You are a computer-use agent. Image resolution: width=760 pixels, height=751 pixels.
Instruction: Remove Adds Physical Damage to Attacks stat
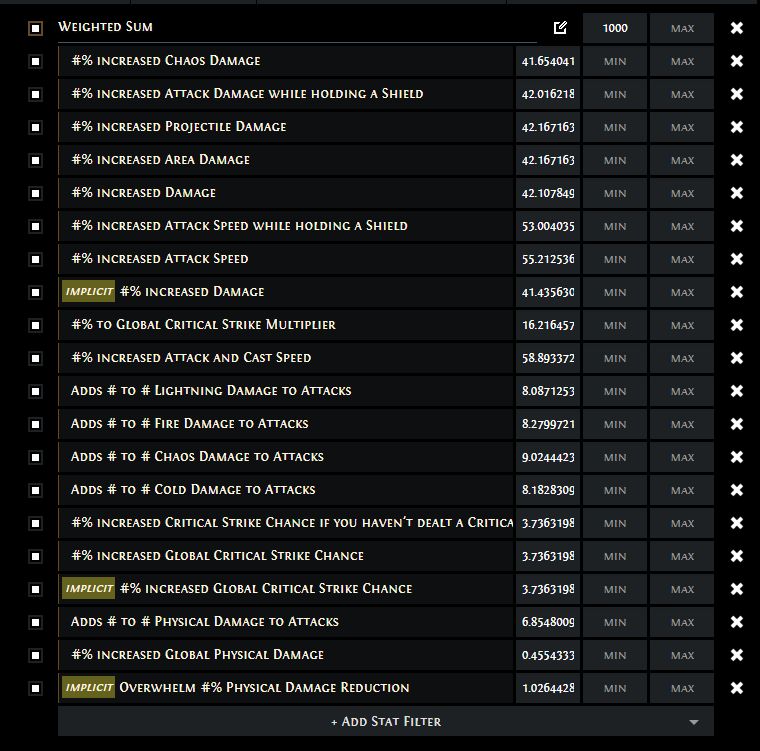737,622
